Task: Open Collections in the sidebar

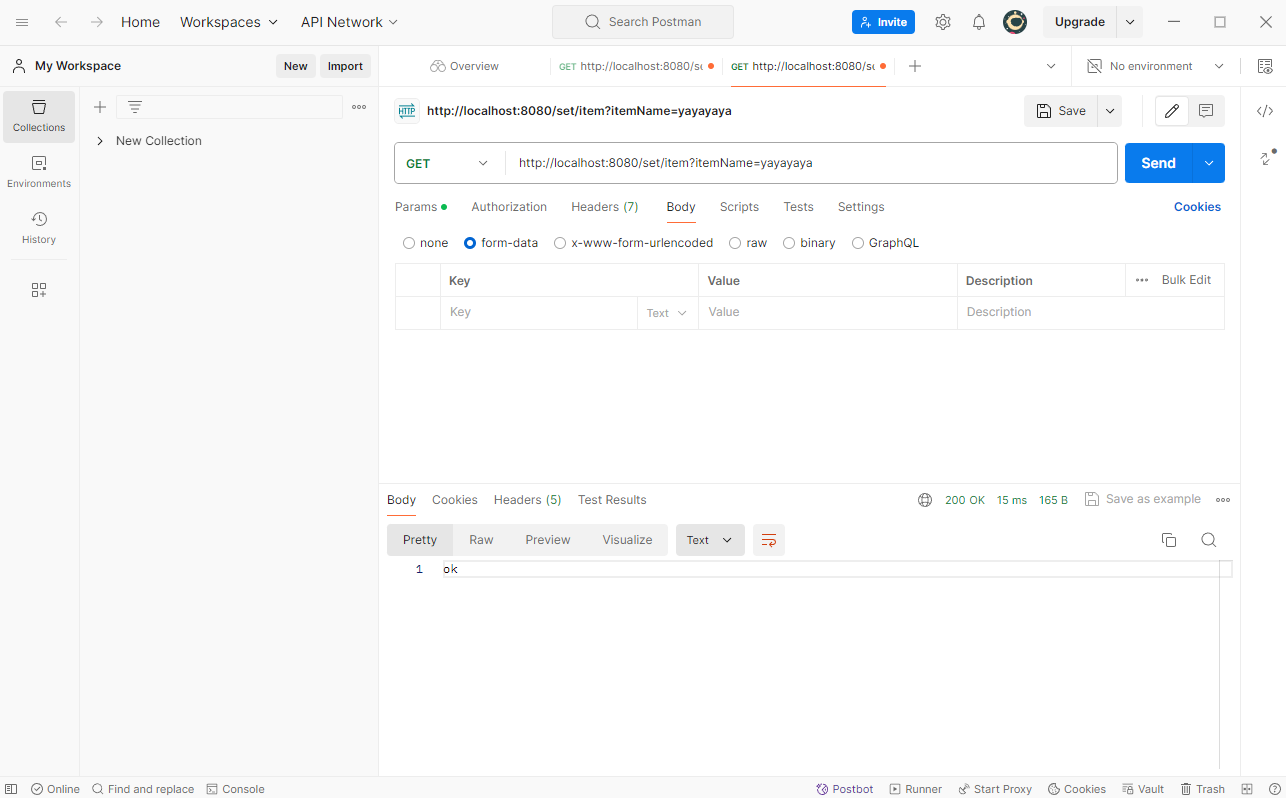Action: tap(39, 117)
